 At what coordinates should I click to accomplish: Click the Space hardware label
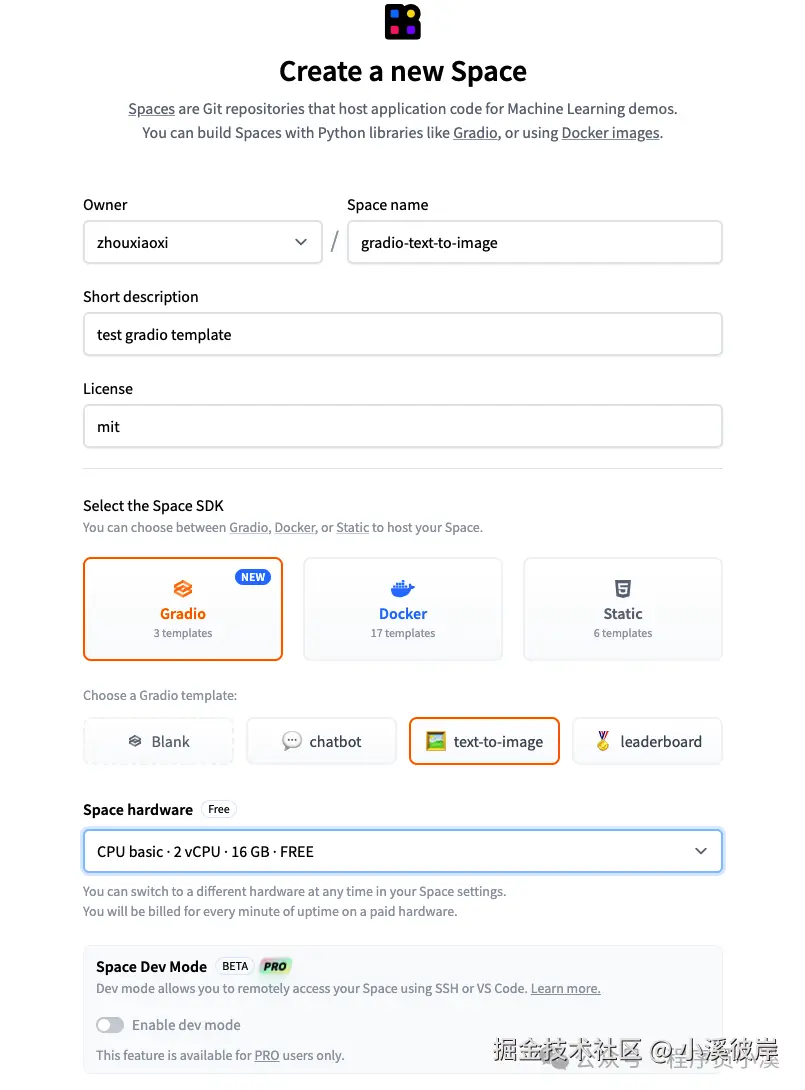point(138,809)
